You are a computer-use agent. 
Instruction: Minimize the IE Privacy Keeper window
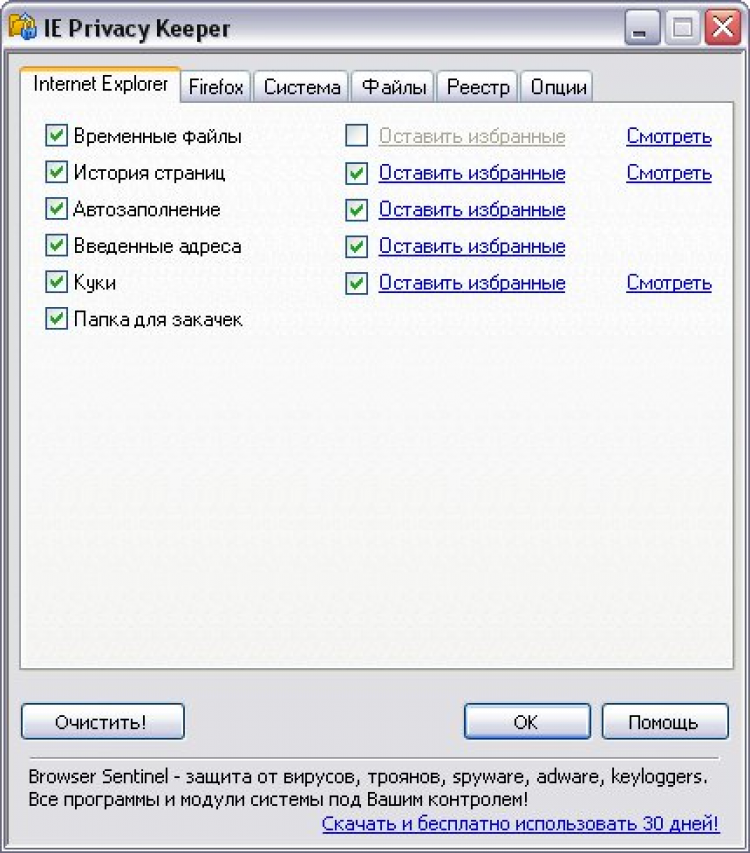[x=642, y=27]
